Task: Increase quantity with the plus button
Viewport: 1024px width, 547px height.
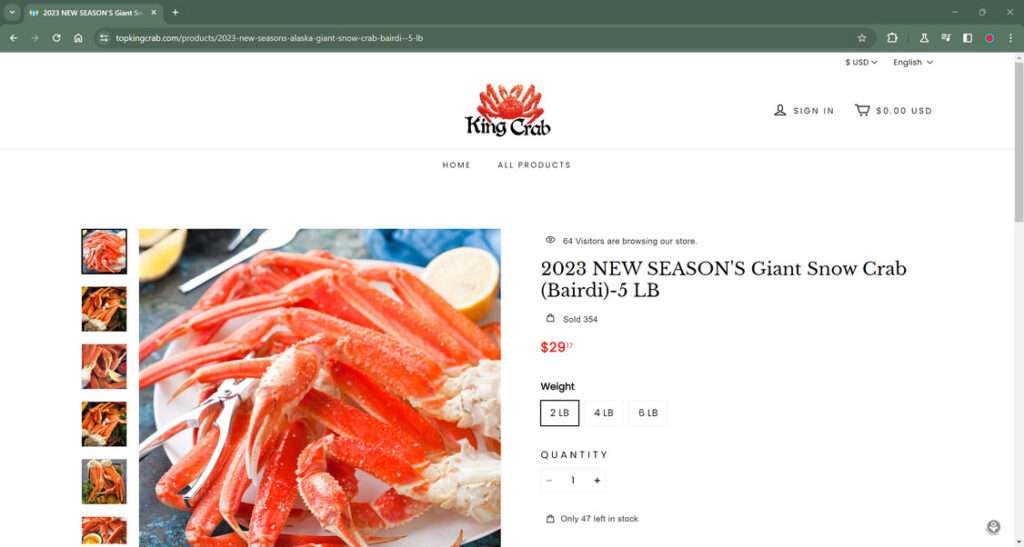Action: [597, 480]
